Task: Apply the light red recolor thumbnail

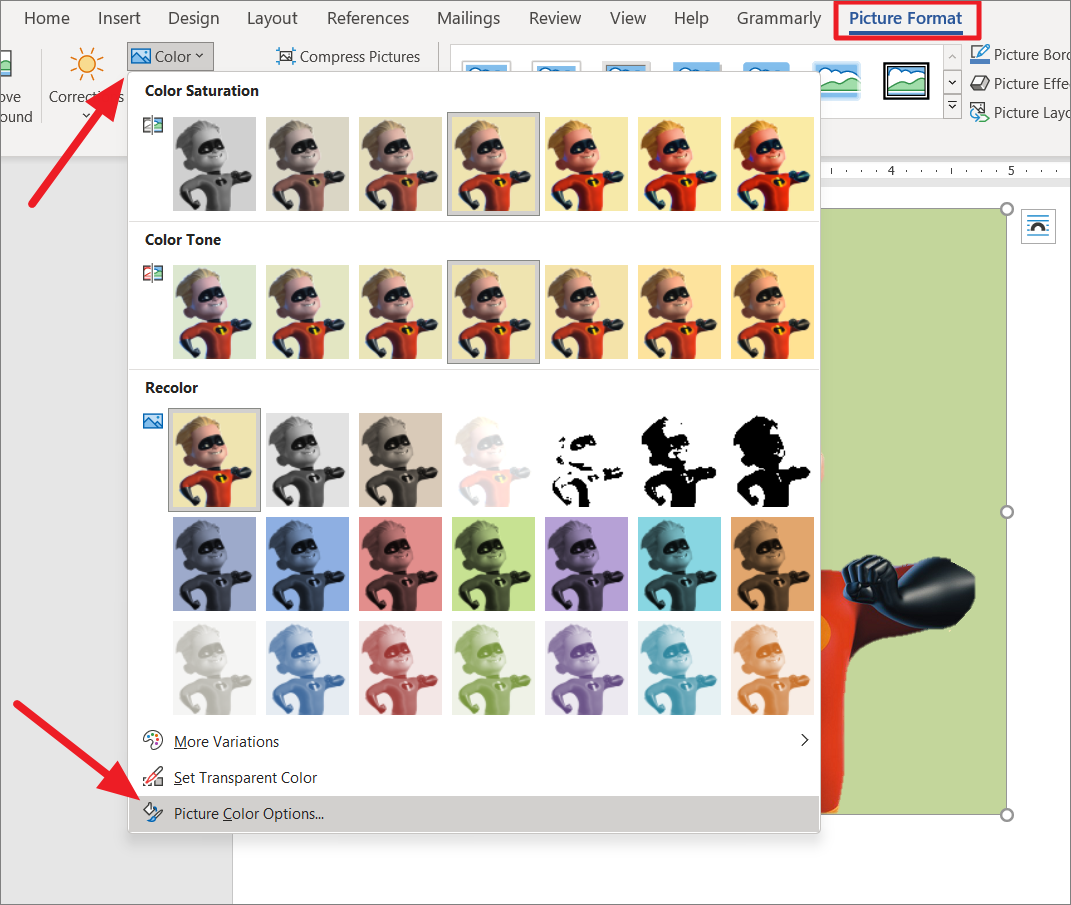Action: pos(400,668)
